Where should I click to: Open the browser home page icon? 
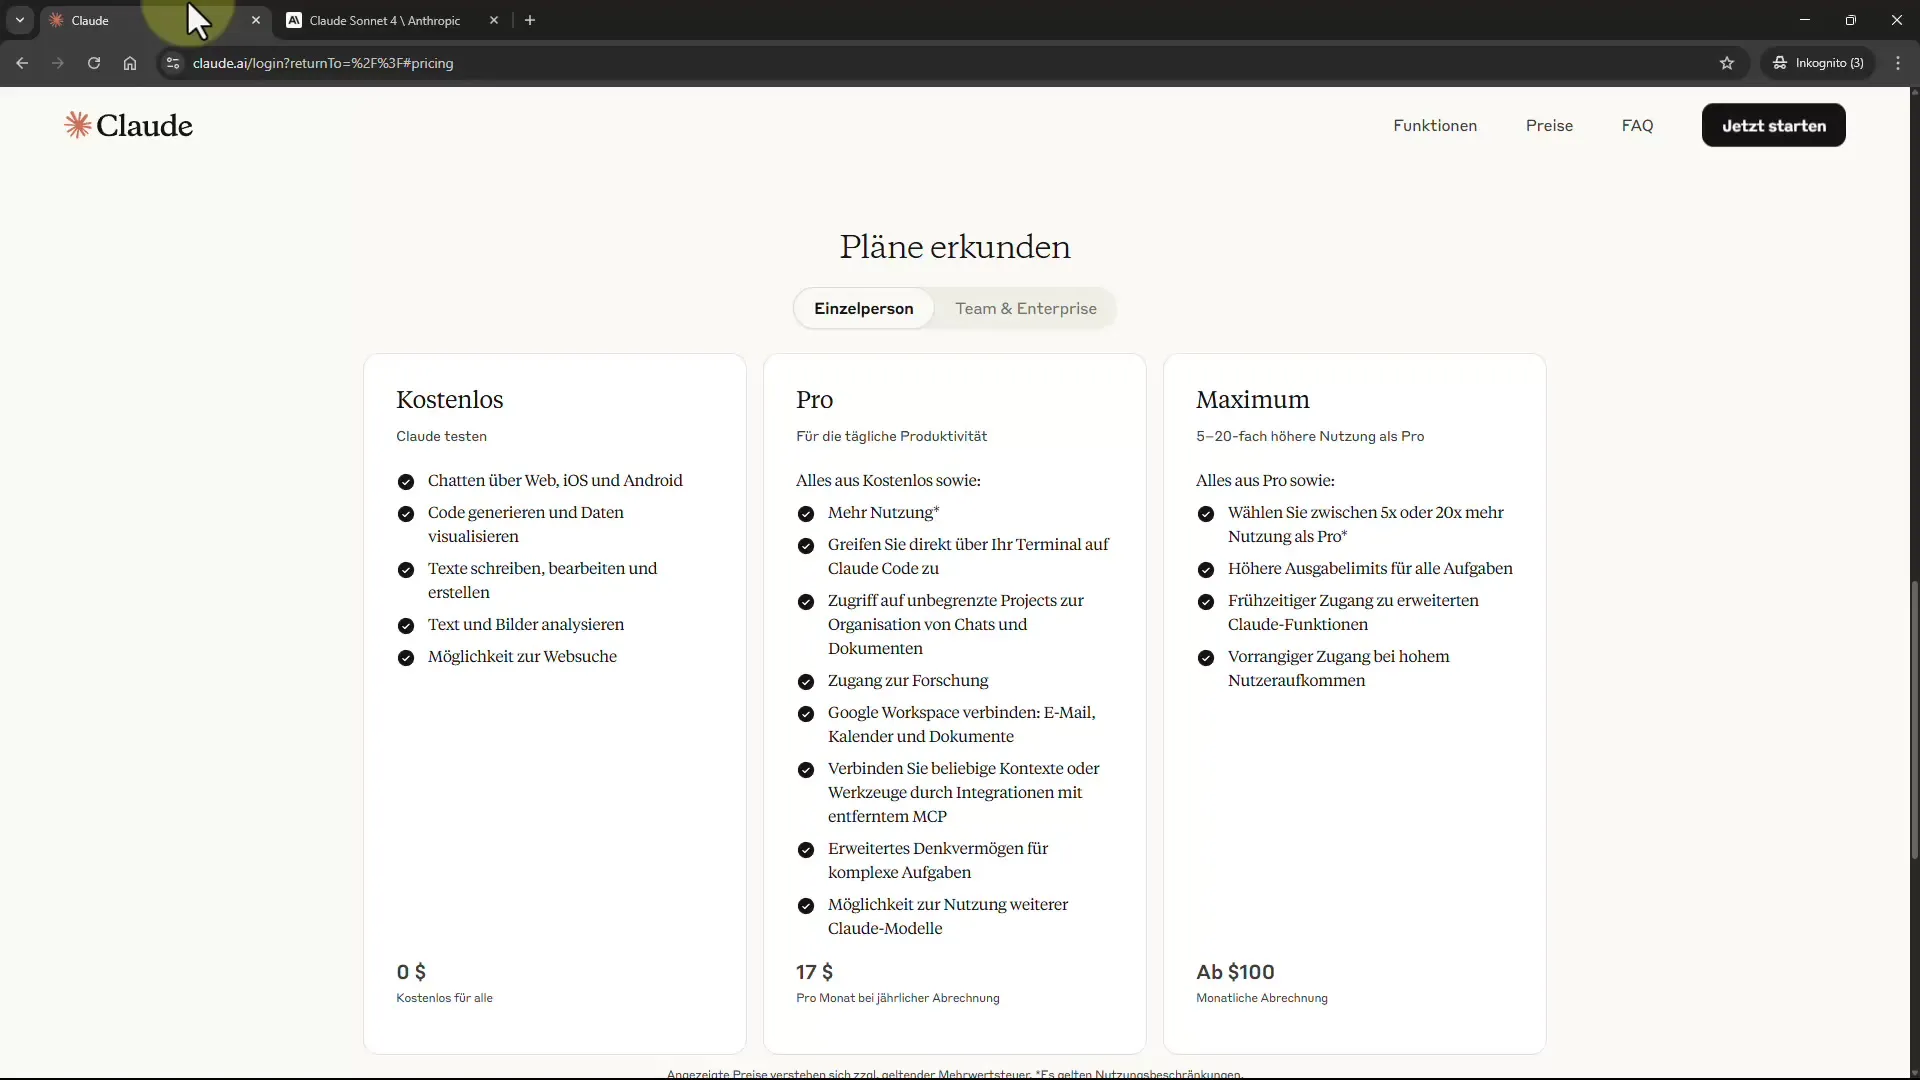tap(130, 63)
